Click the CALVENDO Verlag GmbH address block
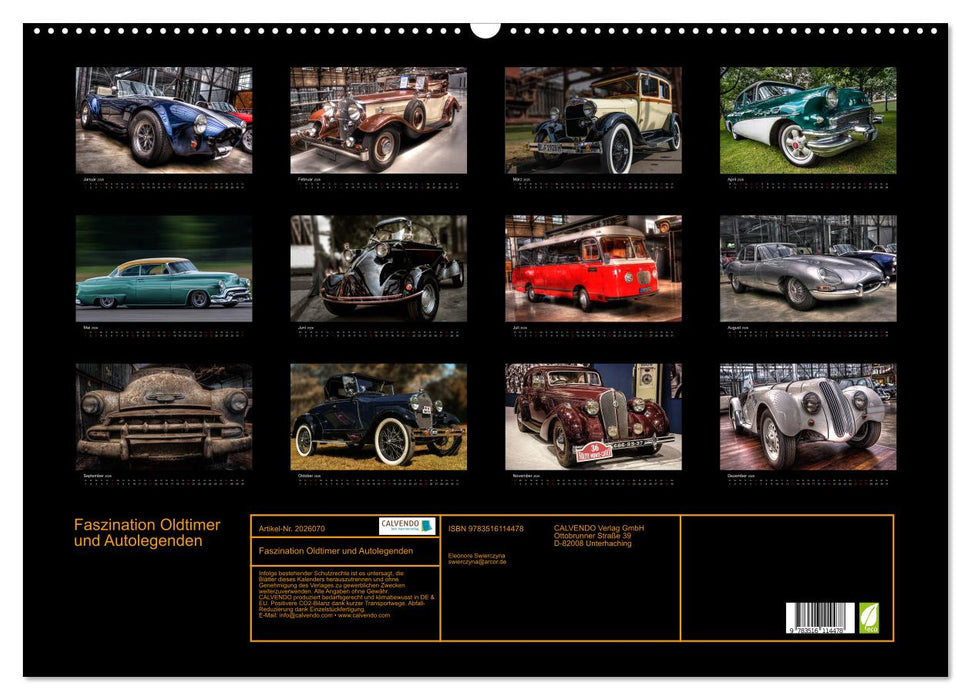Image resolution: width=971 pixels, height=700 pixels. click(x=598, y=533)
